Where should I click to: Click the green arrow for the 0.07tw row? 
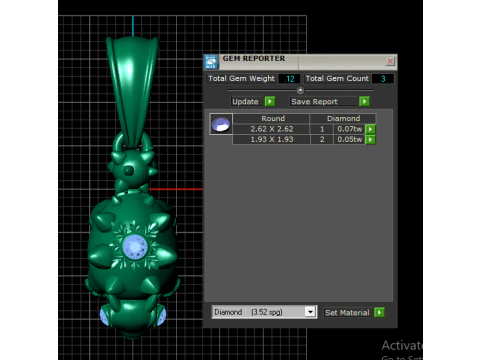click(x=371, y=129)
